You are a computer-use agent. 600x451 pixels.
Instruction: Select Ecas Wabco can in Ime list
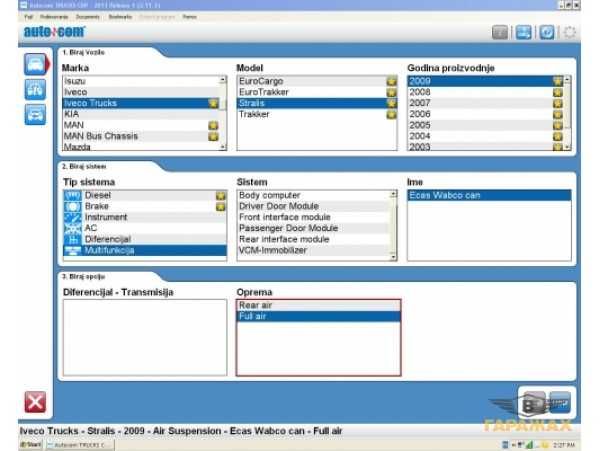tap(489, 195)
